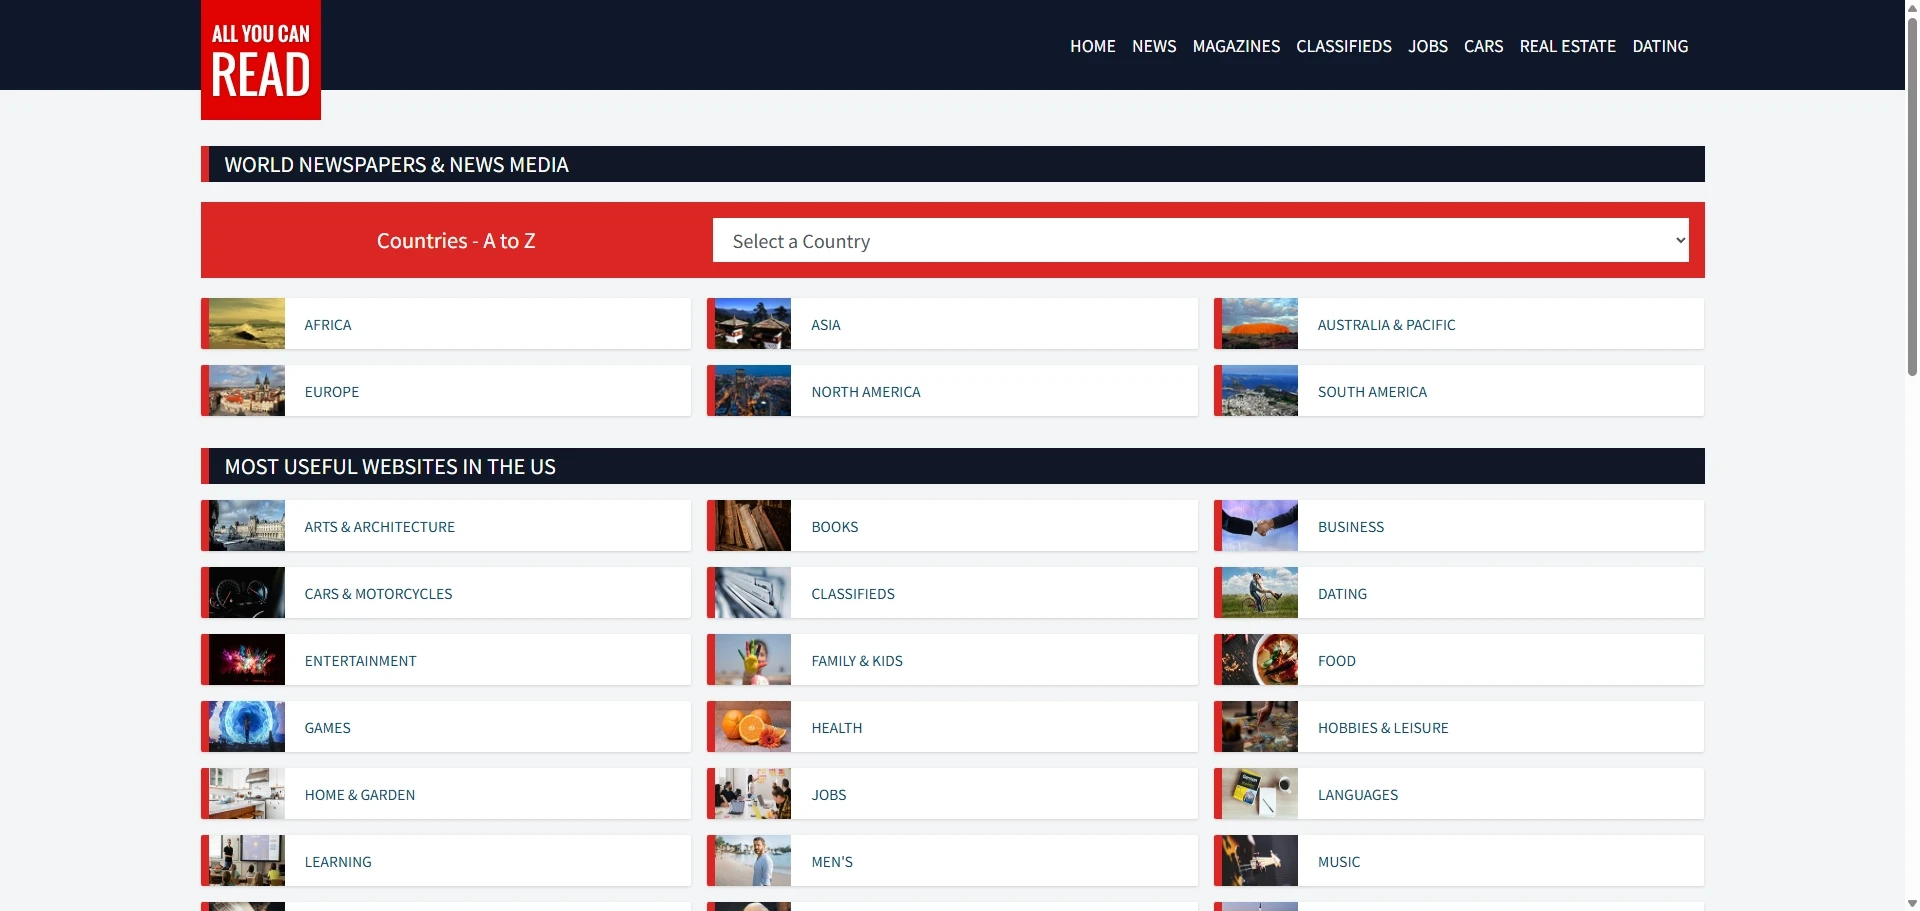The width and height of the screenshot is (1920, 911).
Task: Open Family & Kids category
Action: pyautogui.click(x=857, y=661)
